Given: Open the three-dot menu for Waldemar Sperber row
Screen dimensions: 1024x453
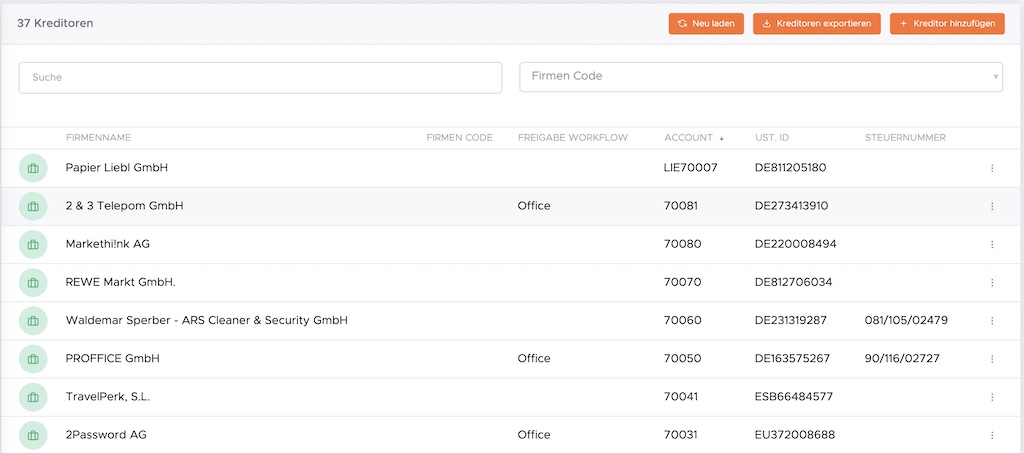Looking at the screenshot, I should coord(992,321).
